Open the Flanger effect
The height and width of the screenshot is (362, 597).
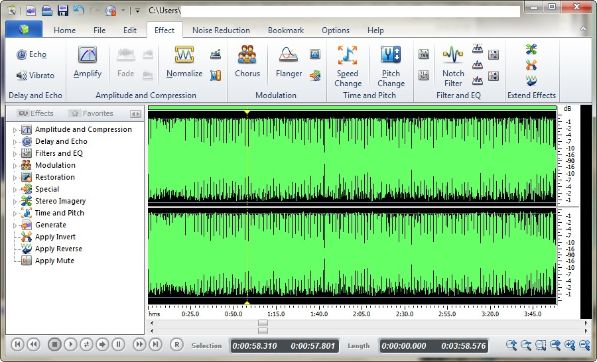tap(289, 62)
